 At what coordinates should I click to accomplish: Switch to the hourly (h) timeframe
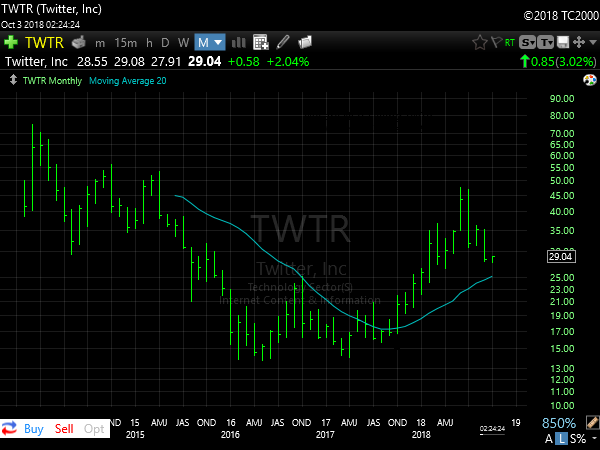149,42
